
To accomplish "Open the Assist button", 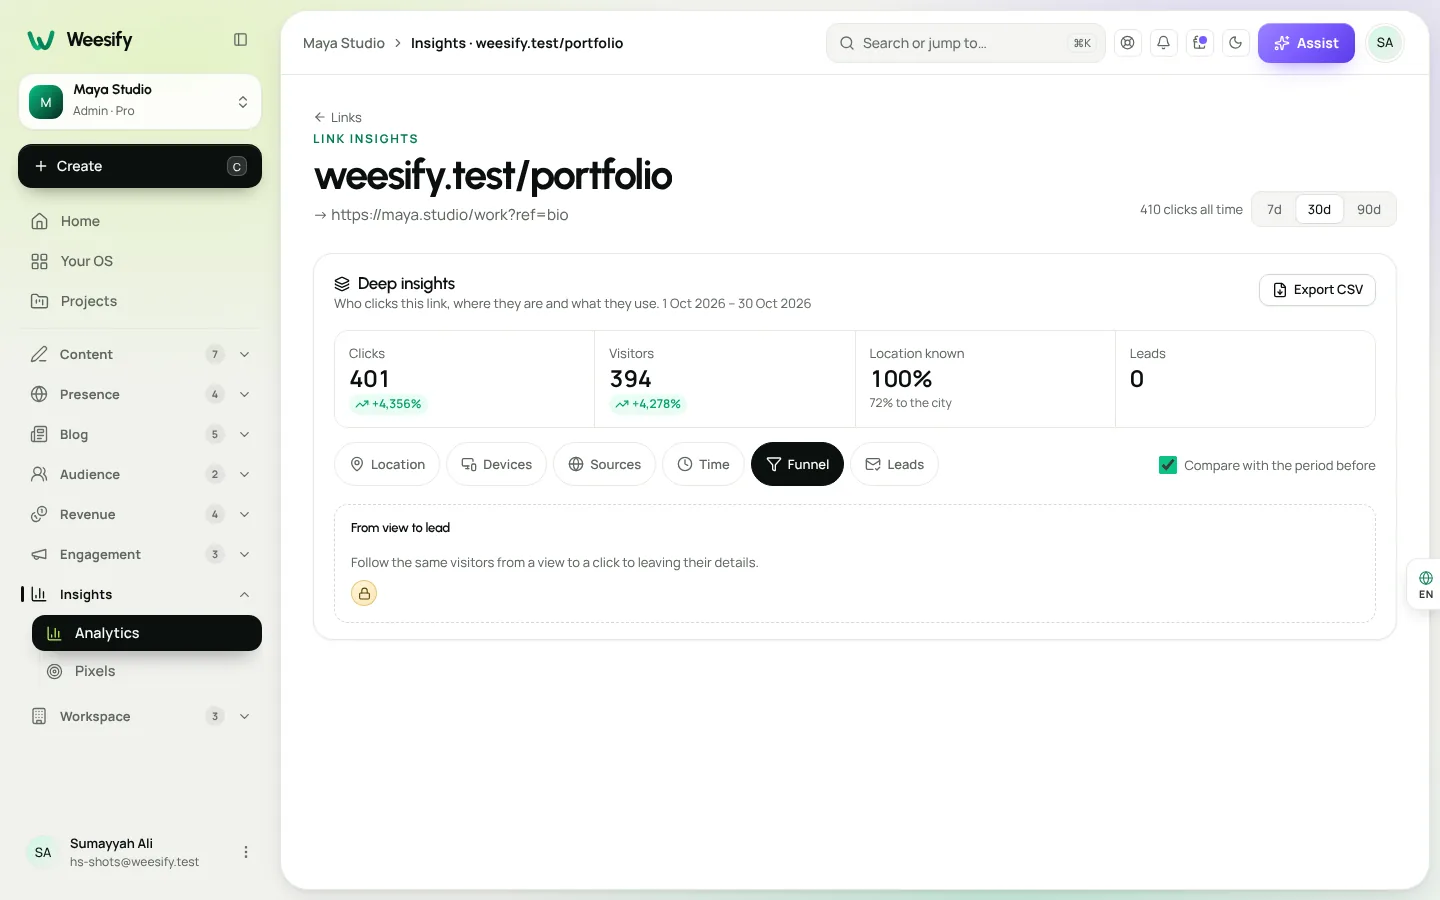I will (x=1306, y=43).
